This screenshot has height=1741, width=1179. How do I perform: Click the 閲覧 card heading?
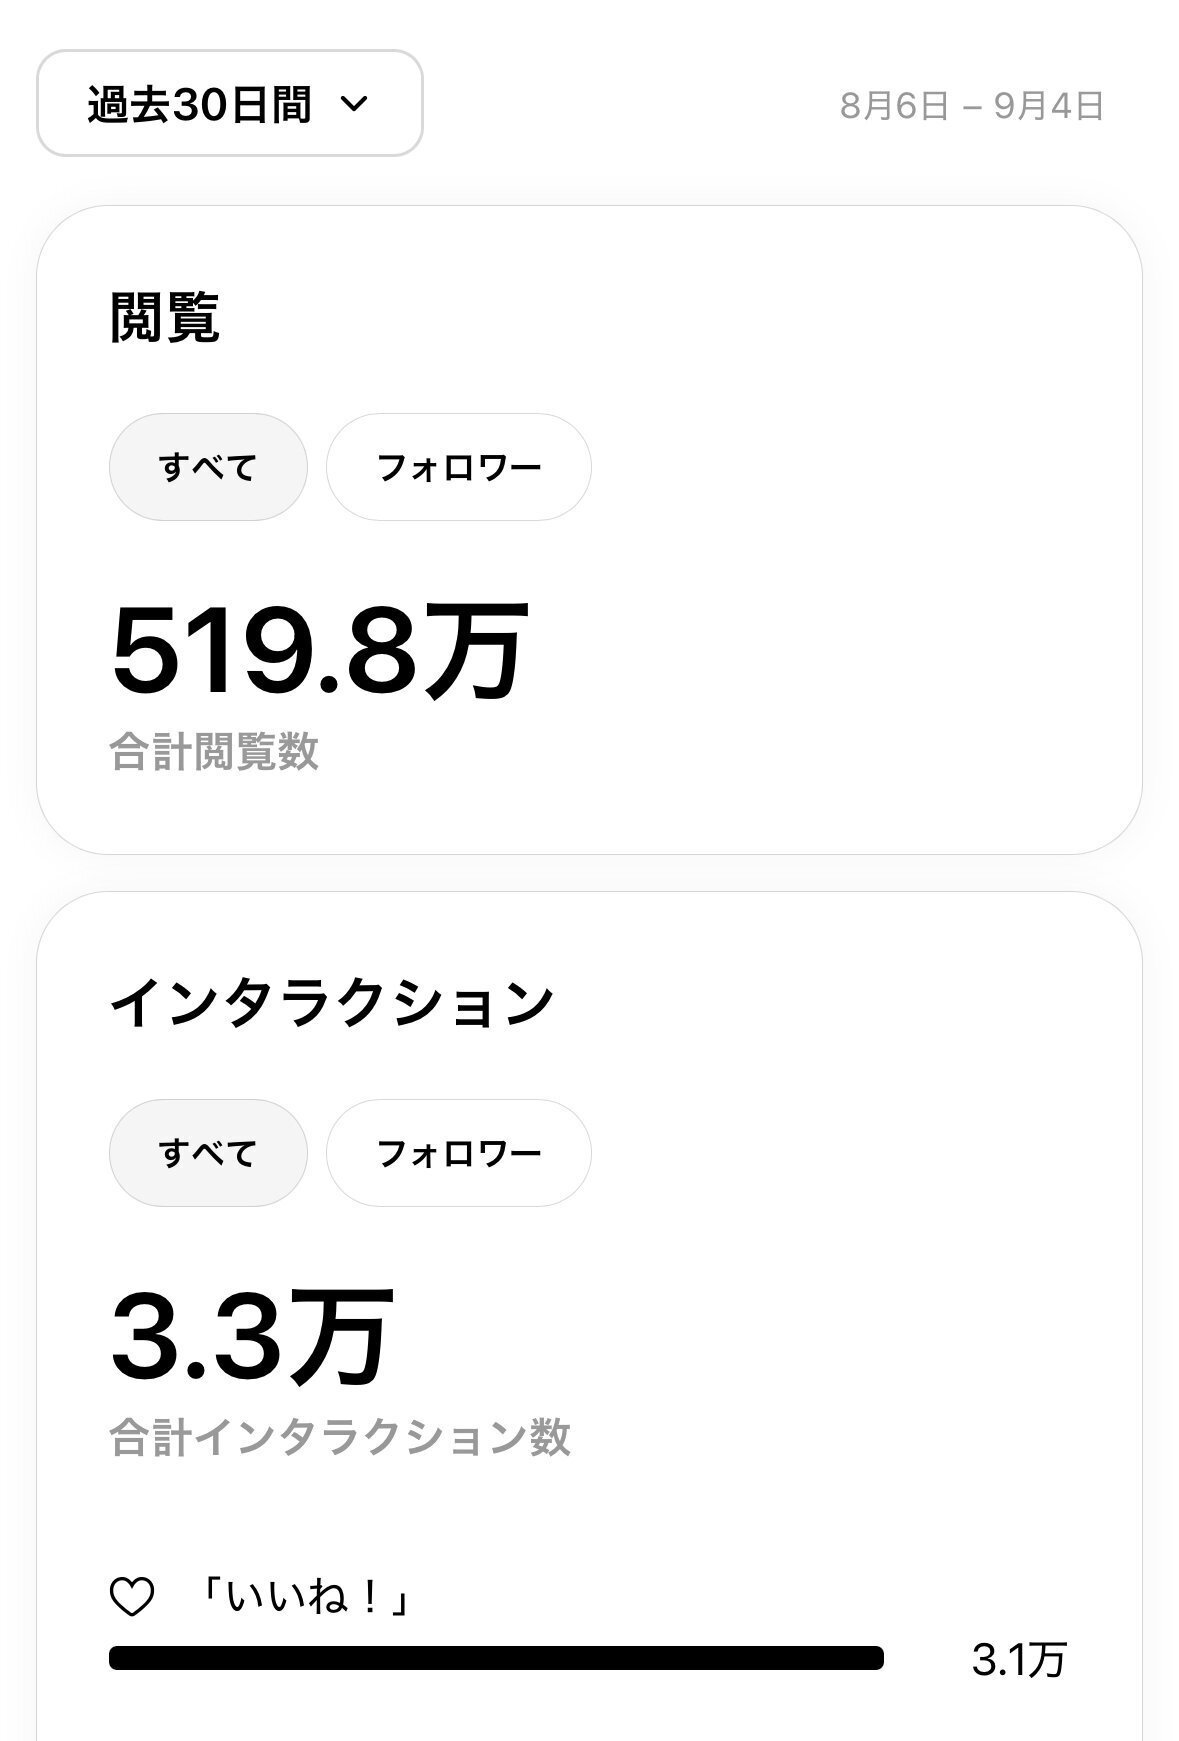(x=165, y=318)
